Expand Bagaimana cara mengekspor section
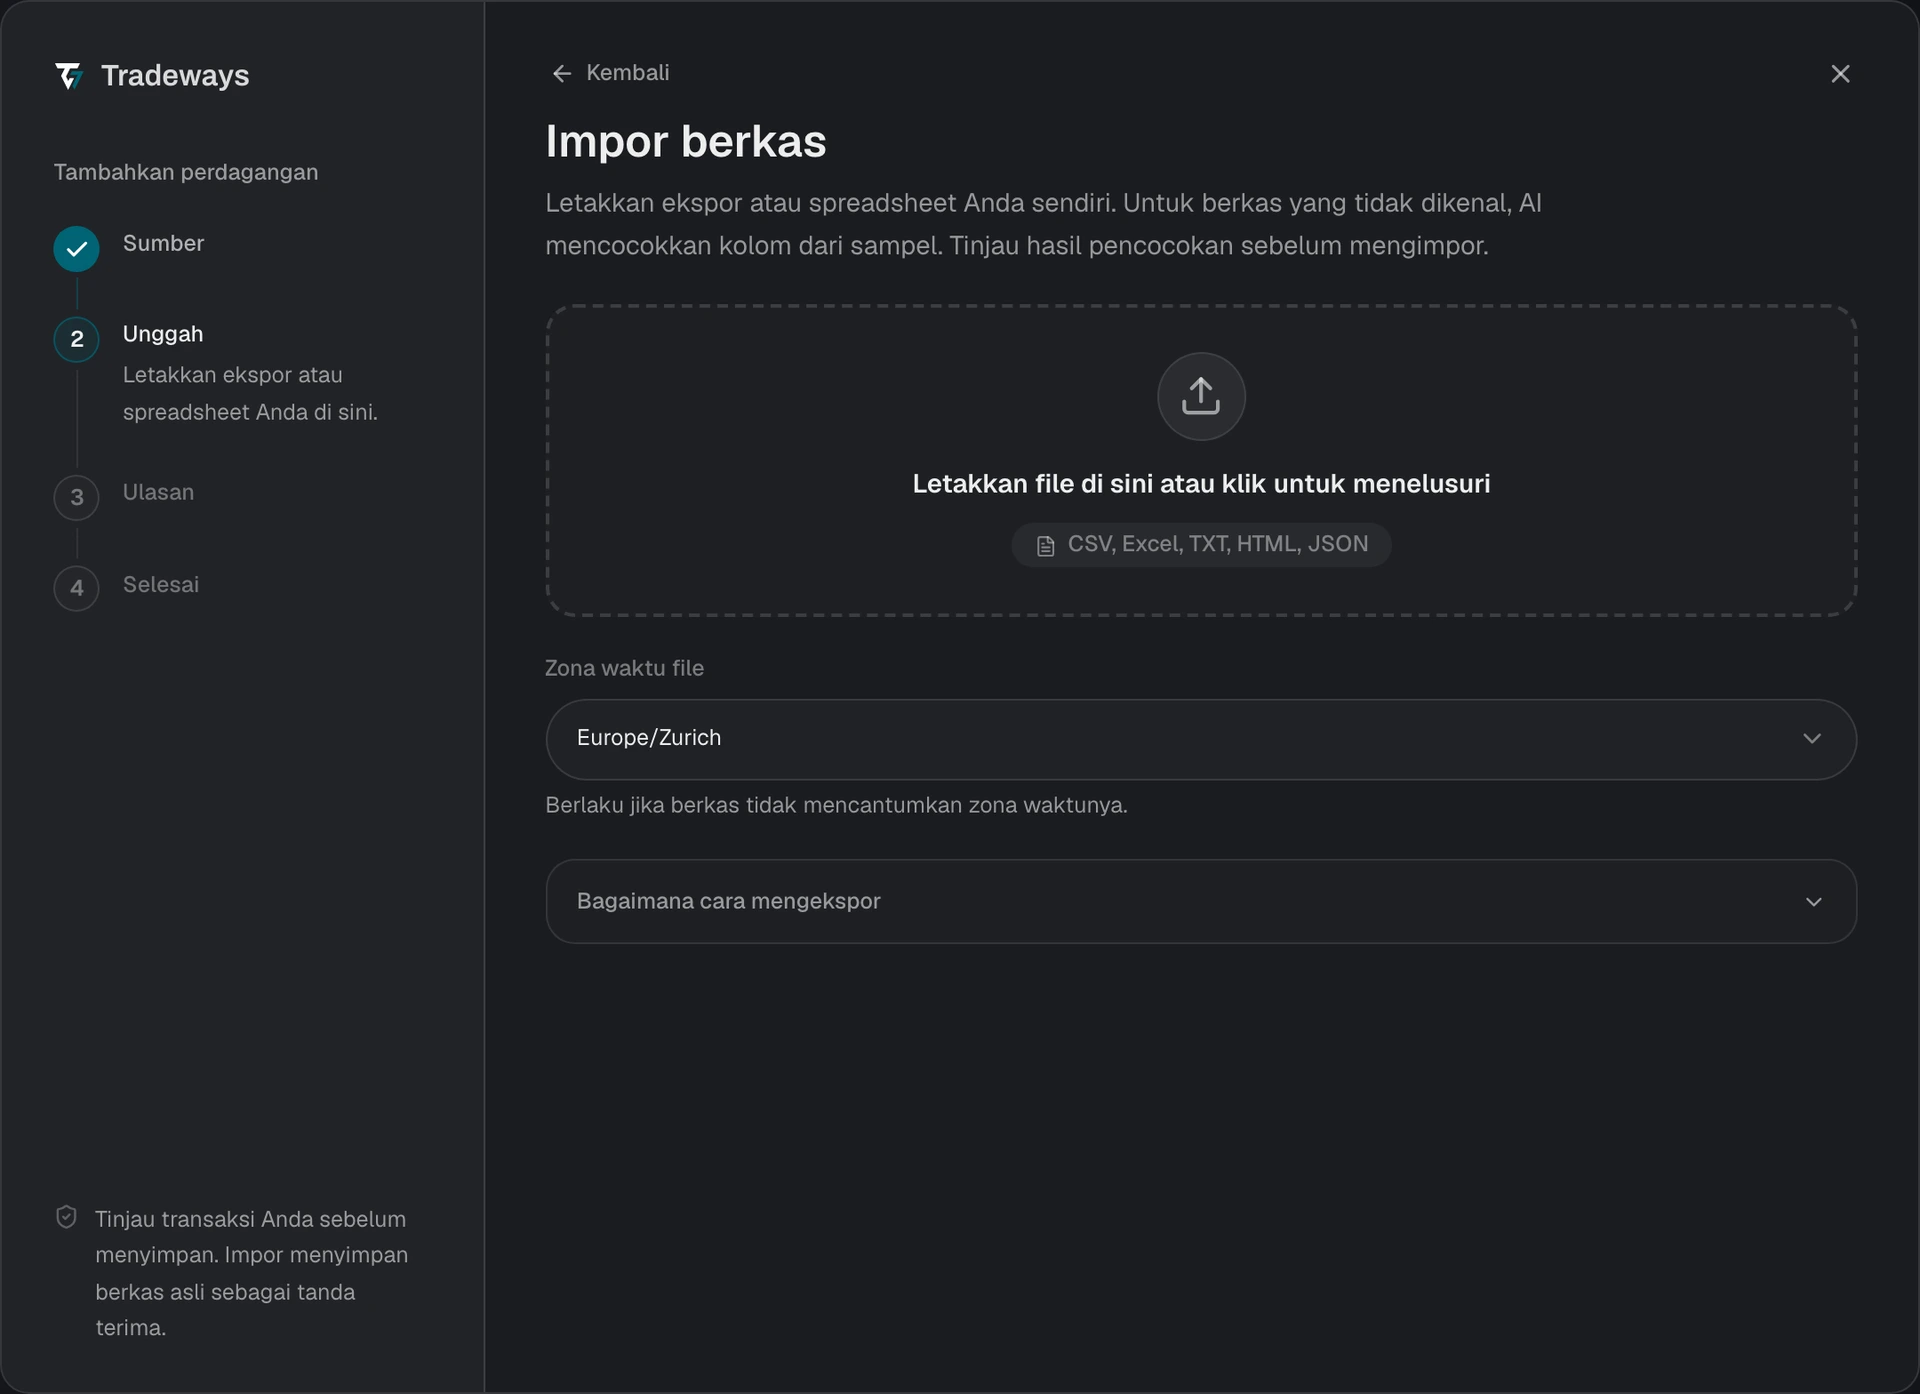The image size is (1920, 1394). pyautogui.click(x=1201, y=901)
